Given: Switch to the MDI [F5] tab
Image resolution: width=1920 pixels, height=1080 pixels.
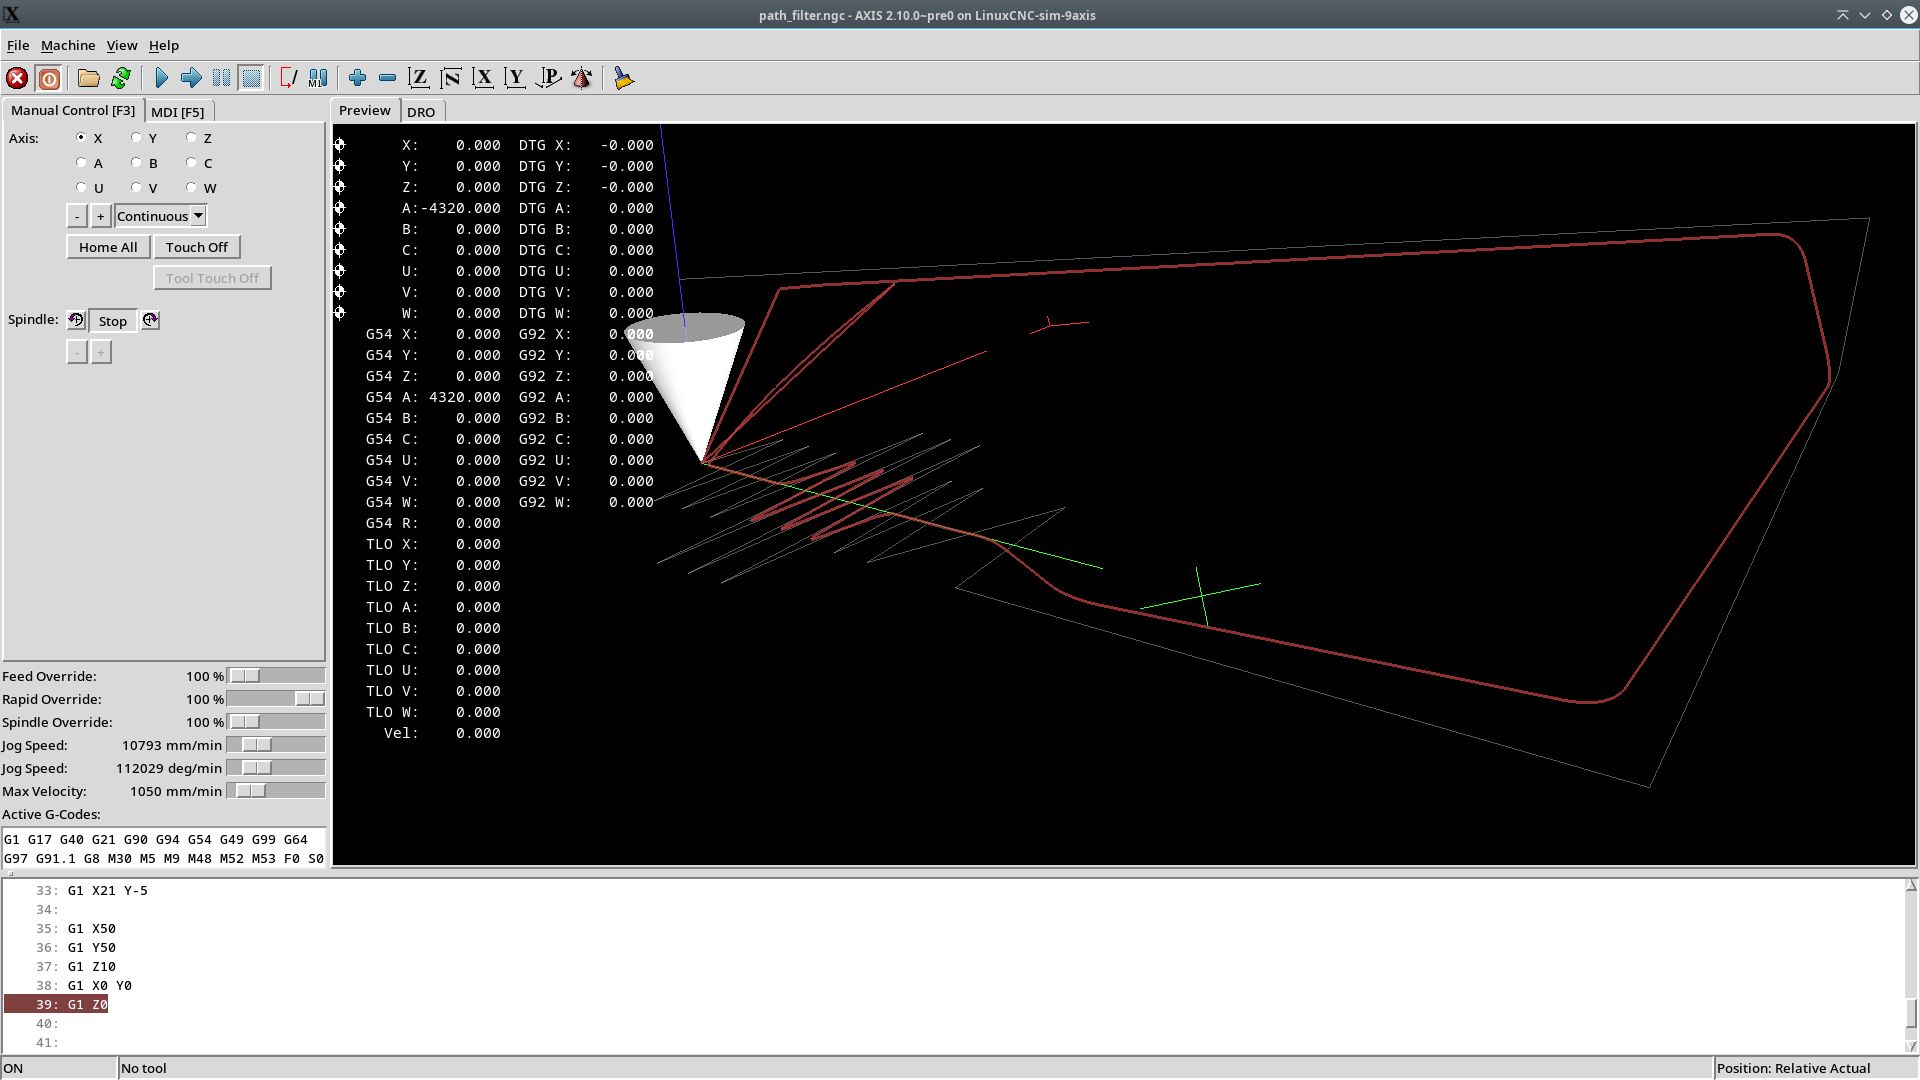Looking at the screenshot, I should point(178,112).
